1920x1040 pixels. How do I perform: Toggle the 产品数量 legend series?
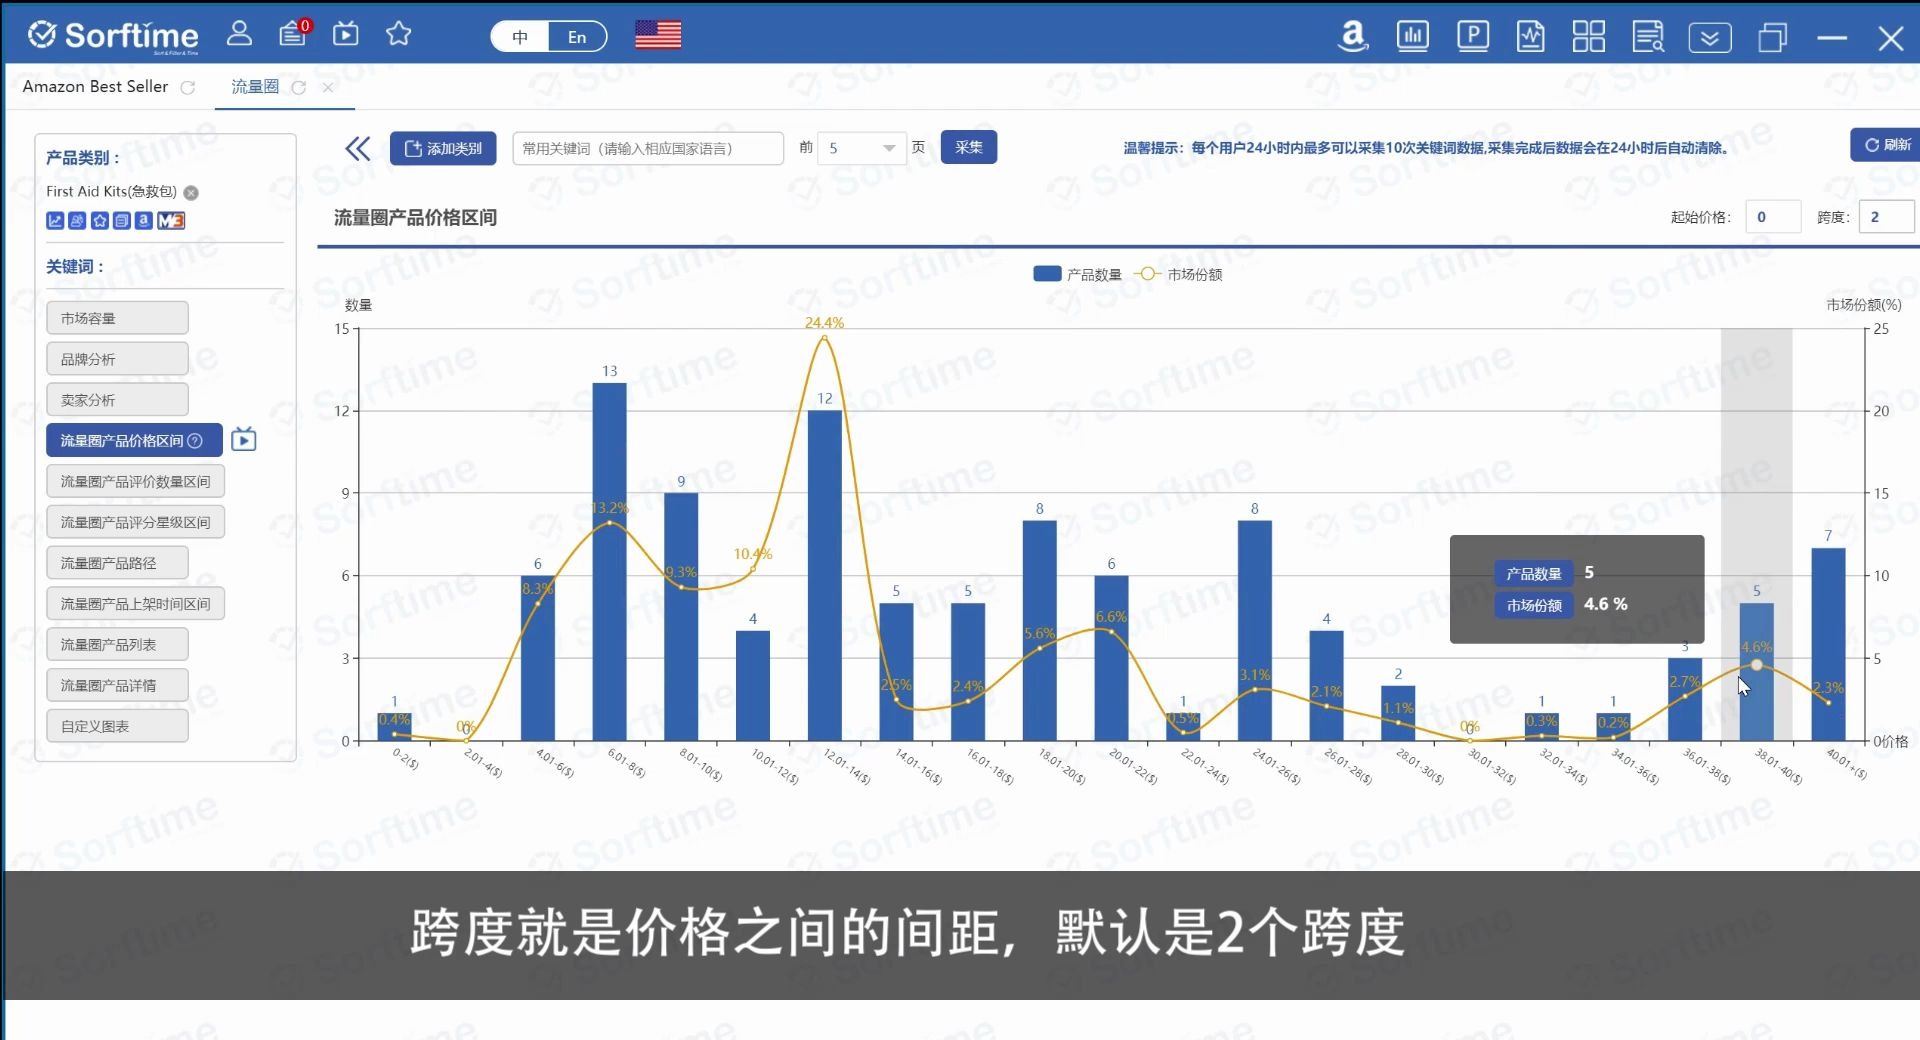pyautogui.click(x=1077, y=274)
